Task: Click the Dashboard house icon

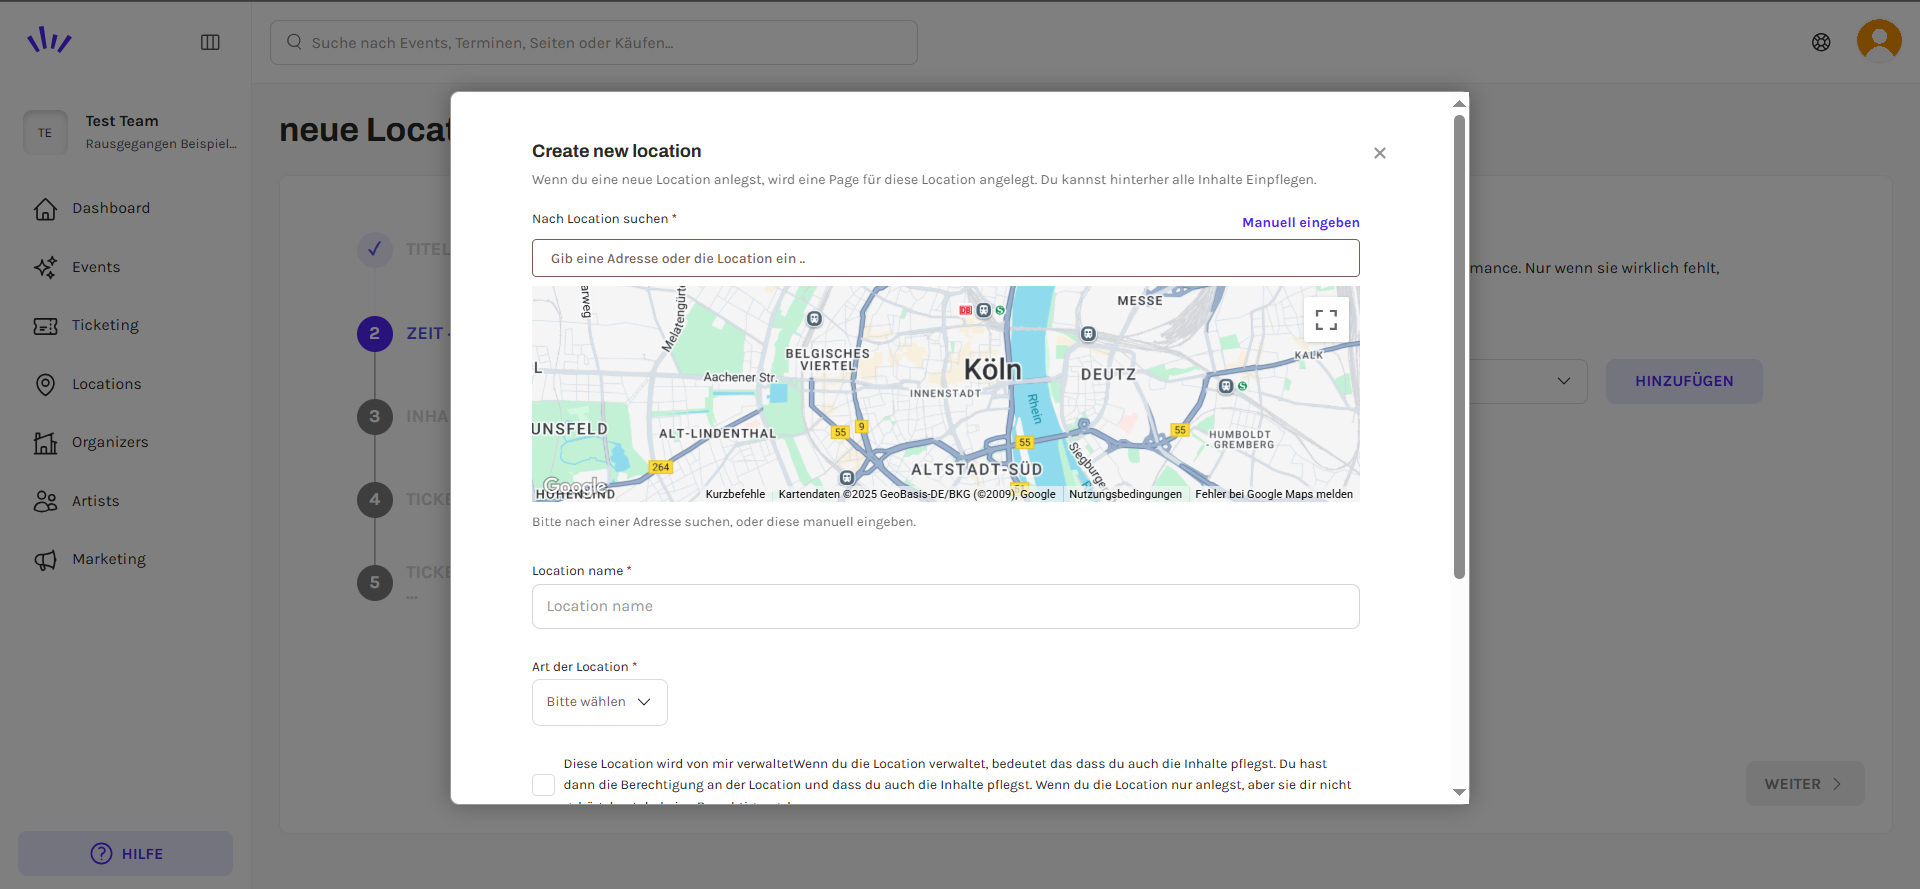Action: click(45, 209)
